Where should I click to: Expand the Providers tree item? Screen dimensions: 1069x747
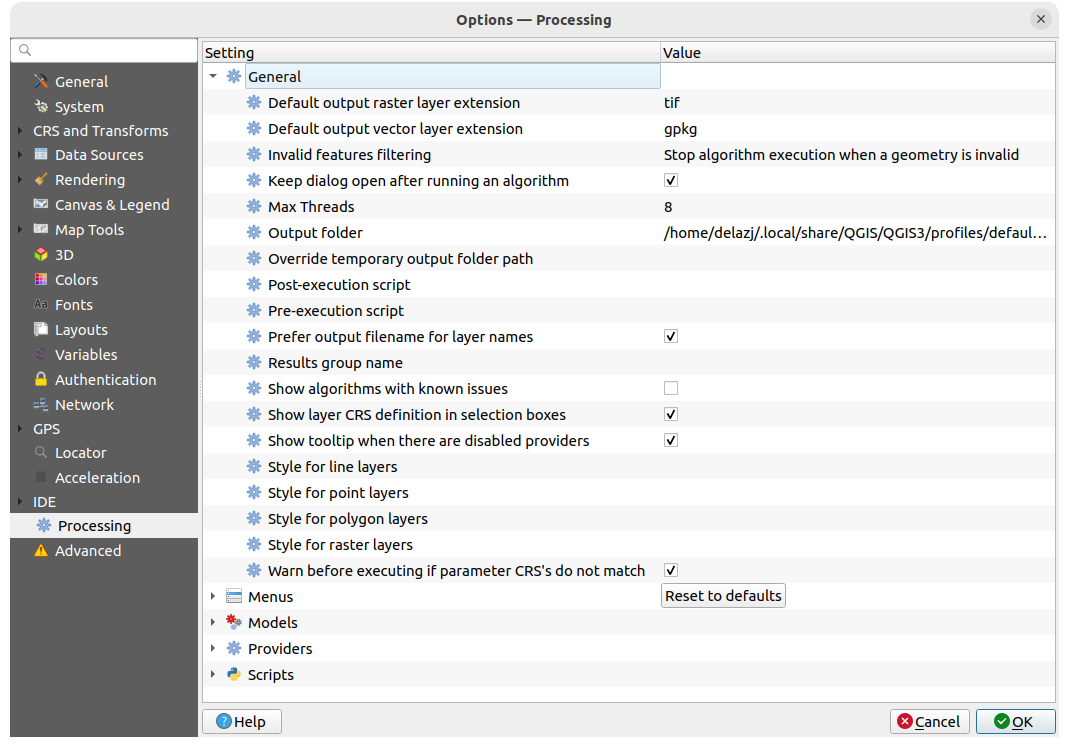tap(212, 648)
